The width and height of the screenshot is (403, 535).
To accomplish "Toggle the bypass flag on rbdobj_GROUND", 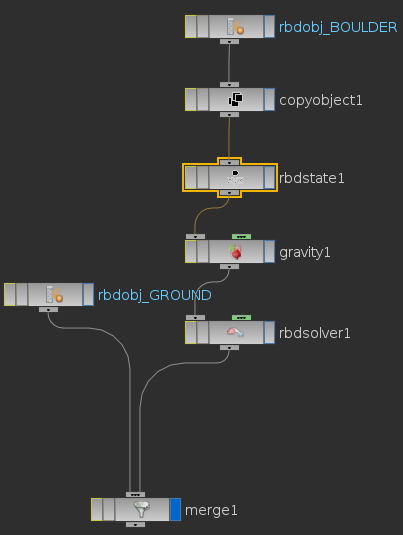I will tap(10, 294).
